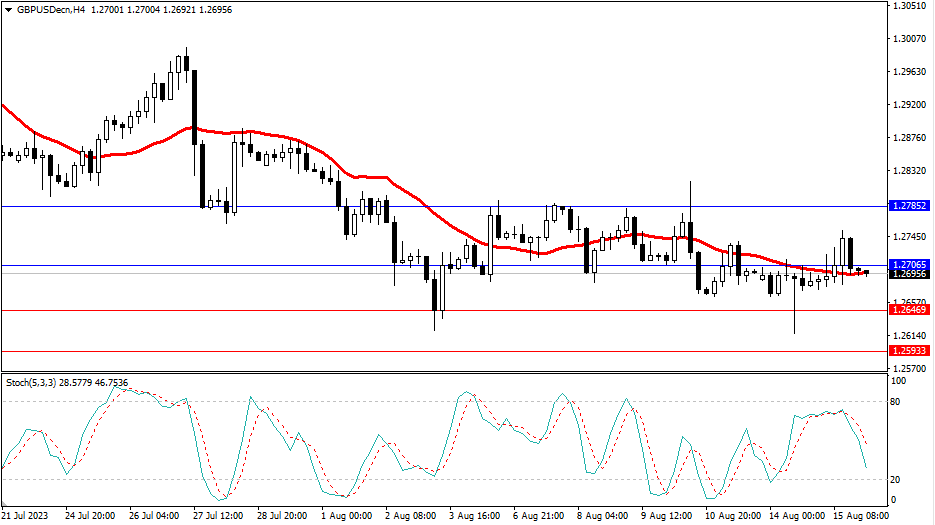Click the 20 level on stochastic scale
Image resolution: width=935 pixels, height=525 pixels.
(897, 479)
